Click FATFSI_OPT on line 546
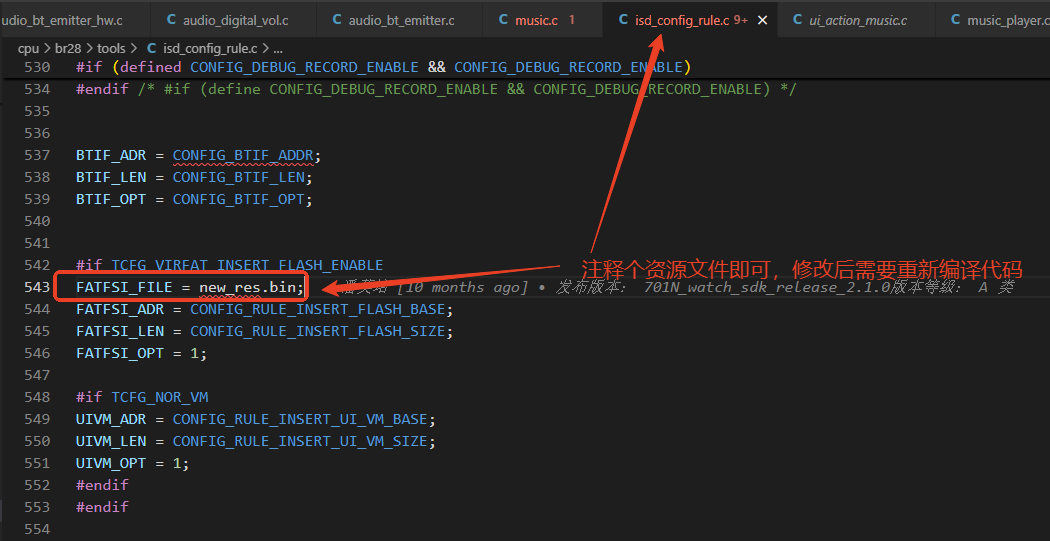The image size is (1050, 541). pyautogui.click(x=120, y=354)
